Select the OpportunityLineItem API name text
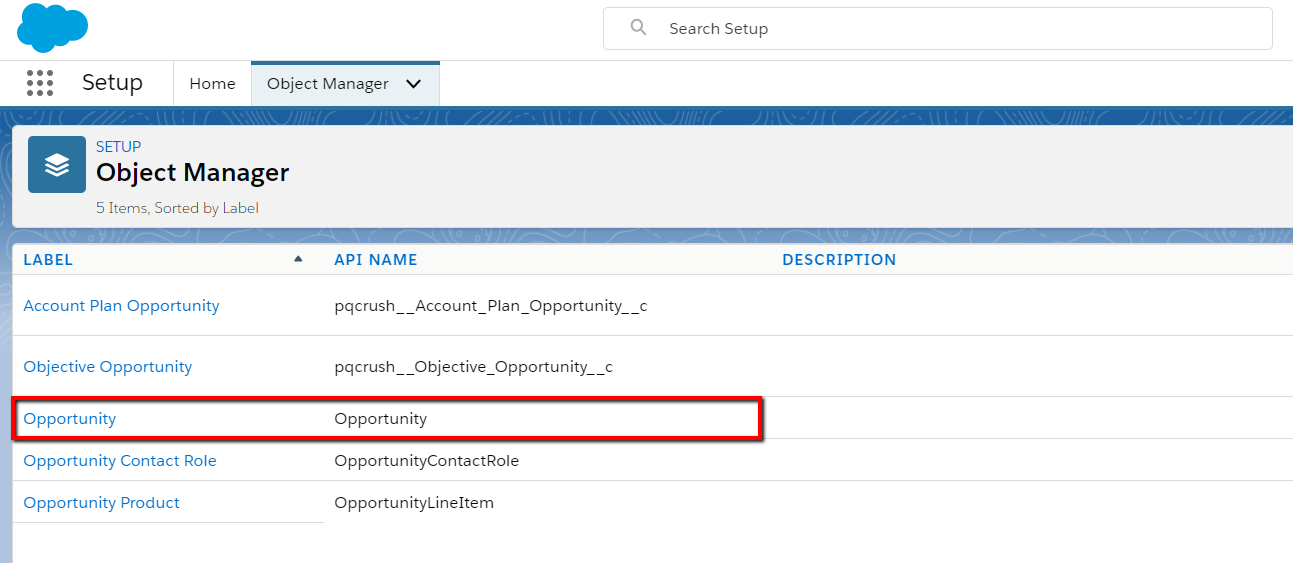Image resolution: width=1293 pixels, height=563 pixels. [x=414, y=503]
